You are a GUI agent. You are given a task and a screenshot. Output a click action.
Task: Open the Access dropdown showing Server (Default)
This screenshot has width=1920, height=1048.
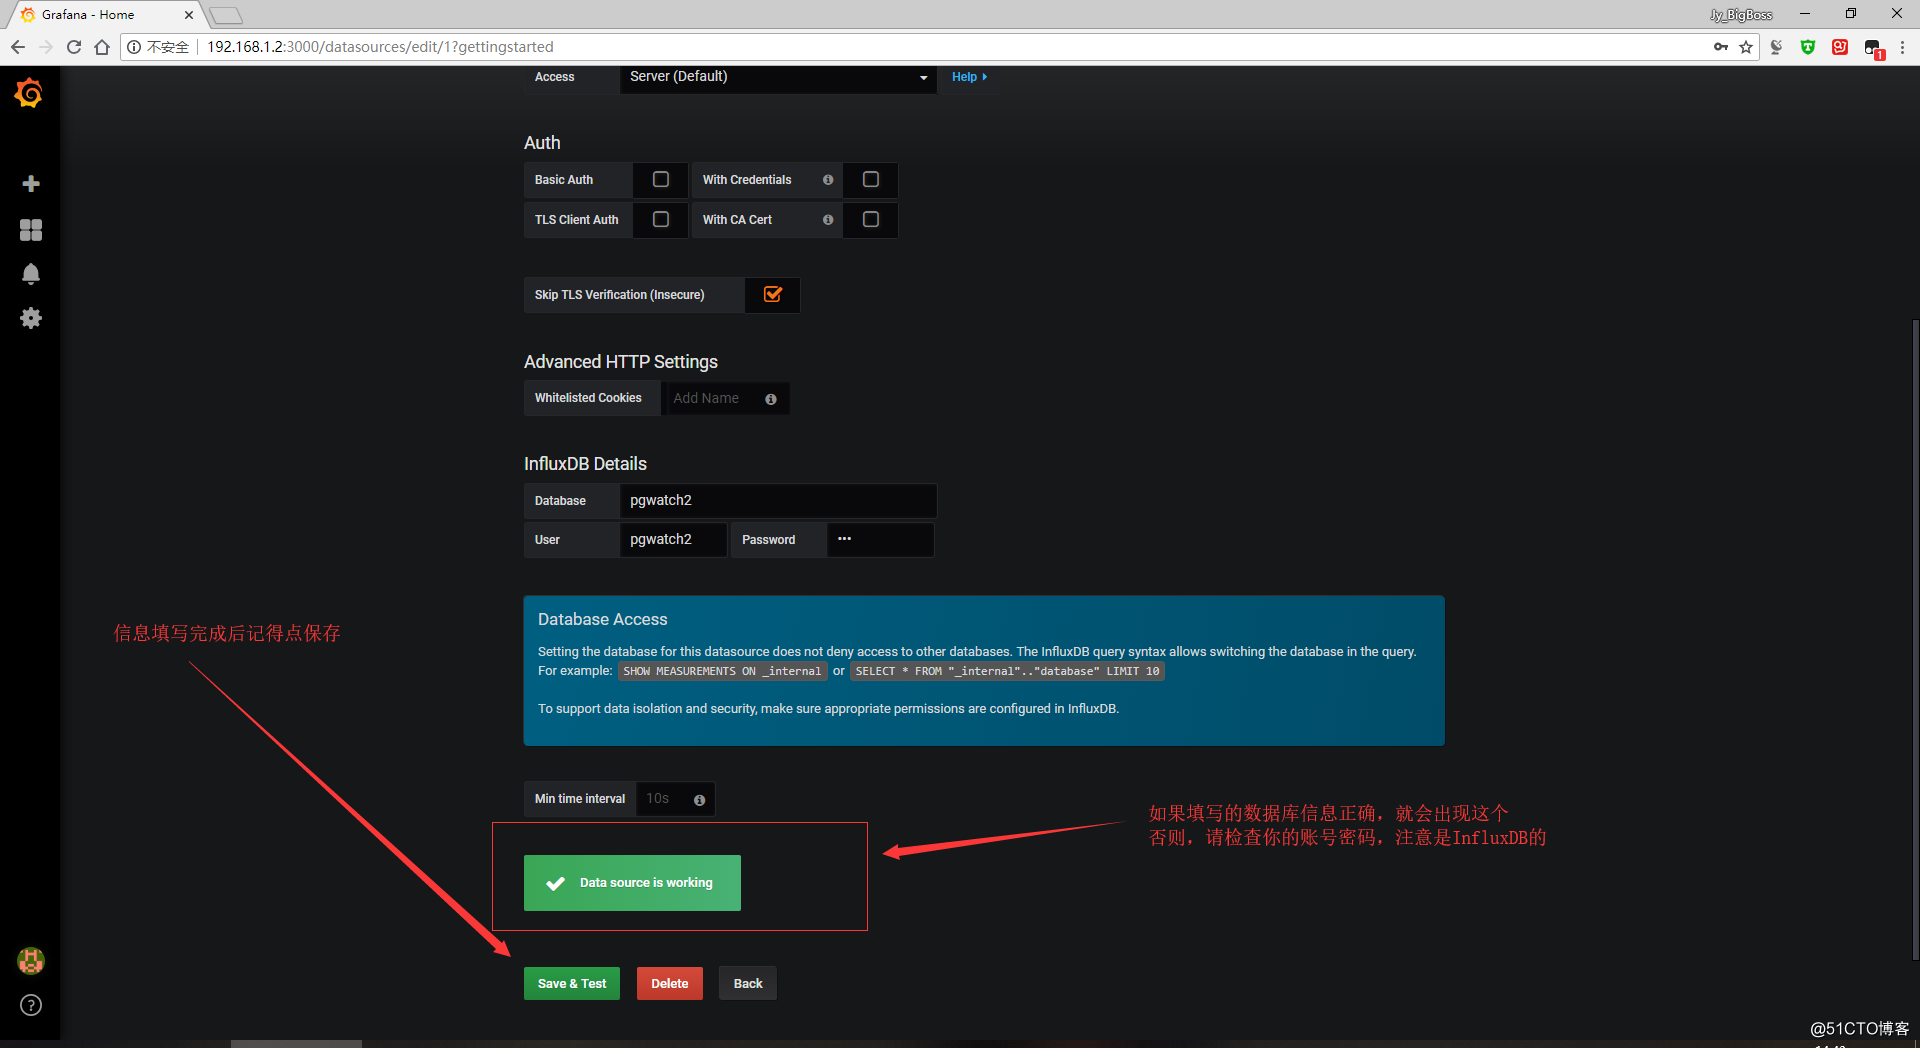tap(778, 77)
